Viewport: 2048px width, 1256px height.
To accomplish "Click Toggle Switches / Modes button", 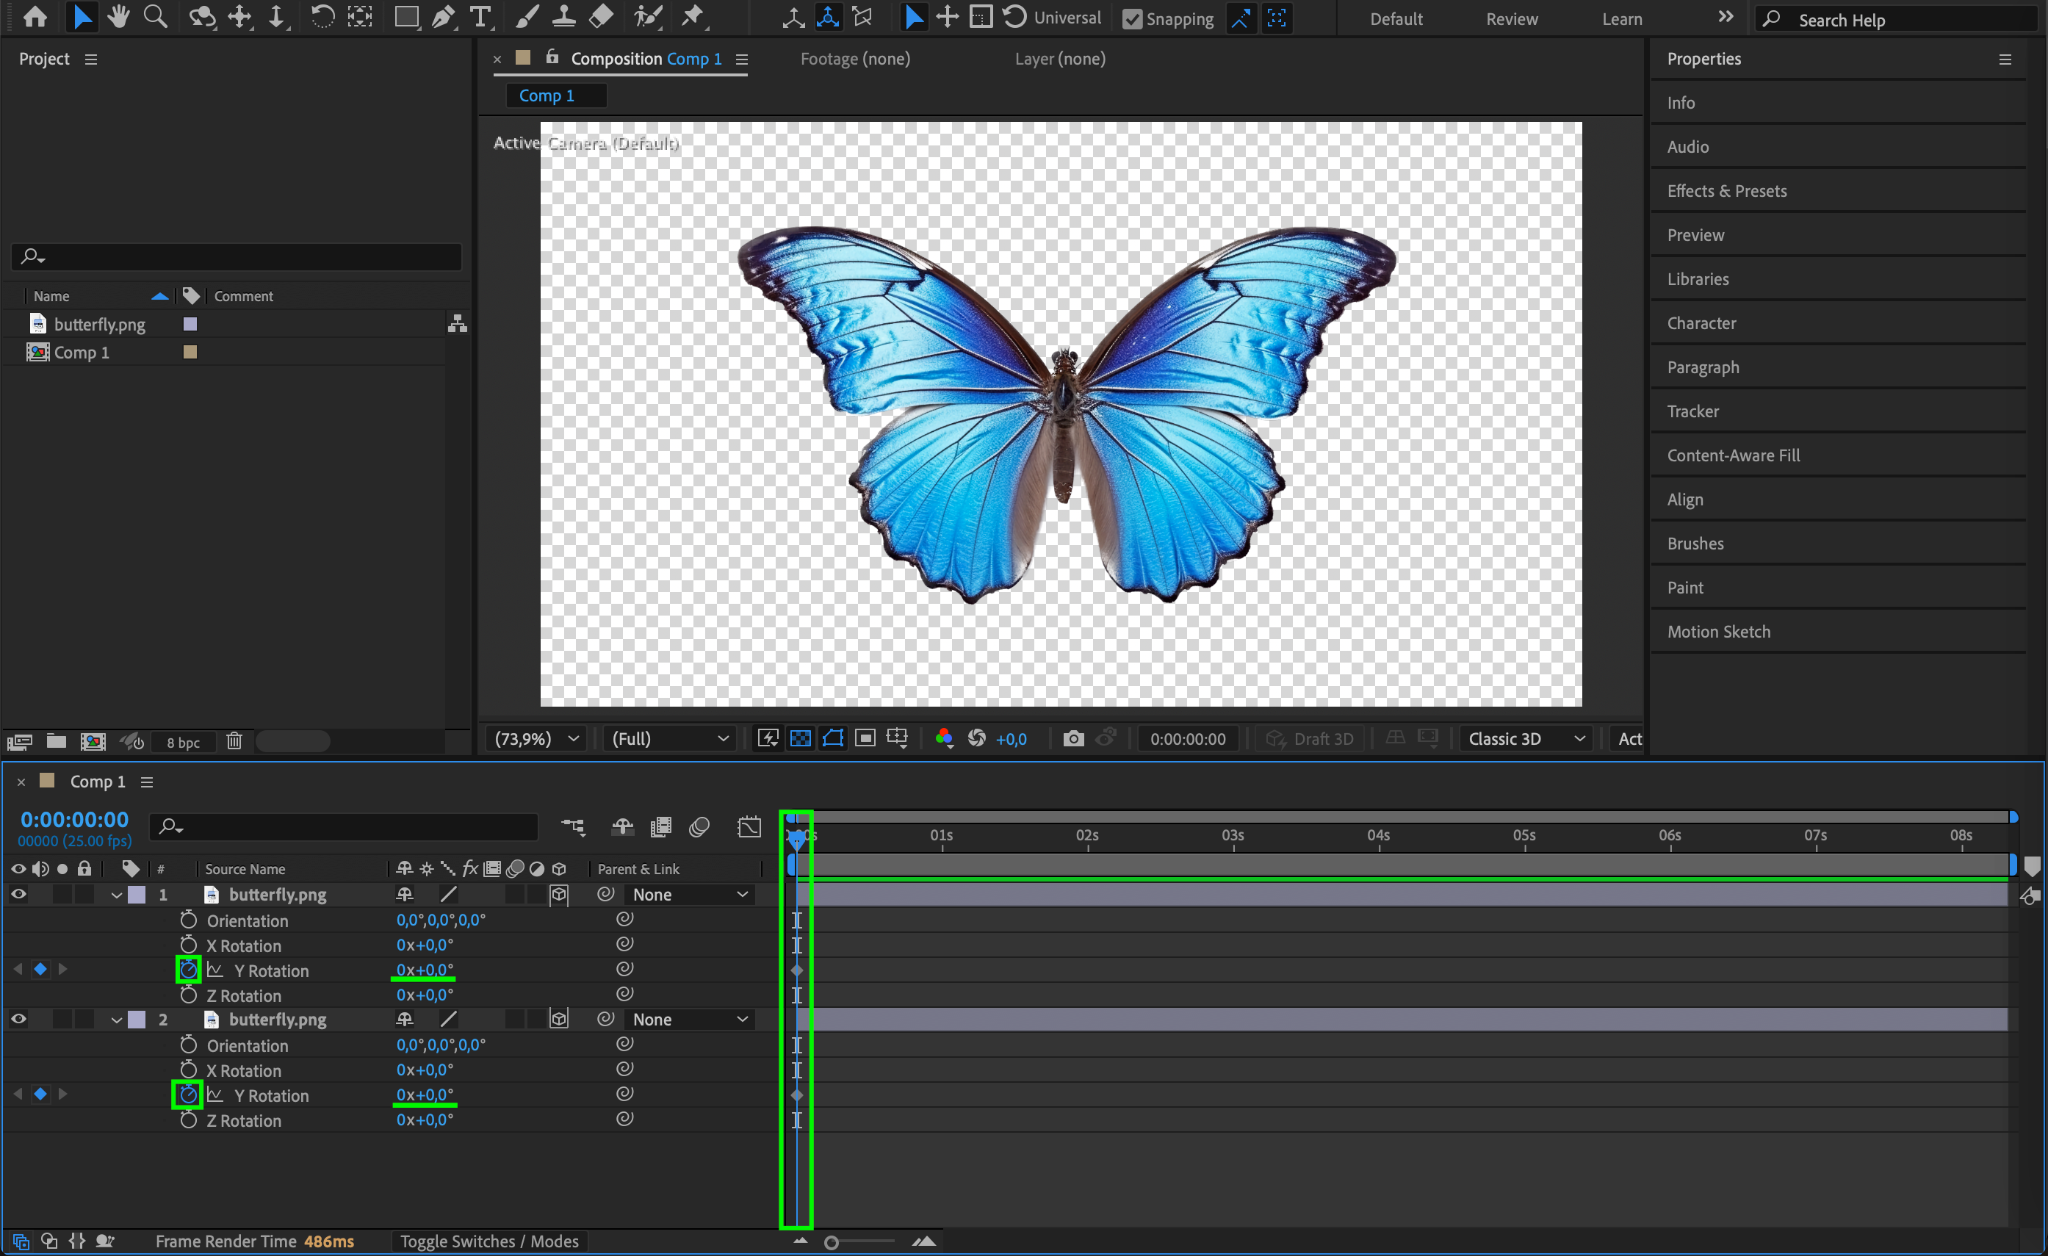I will (489, 1241).
